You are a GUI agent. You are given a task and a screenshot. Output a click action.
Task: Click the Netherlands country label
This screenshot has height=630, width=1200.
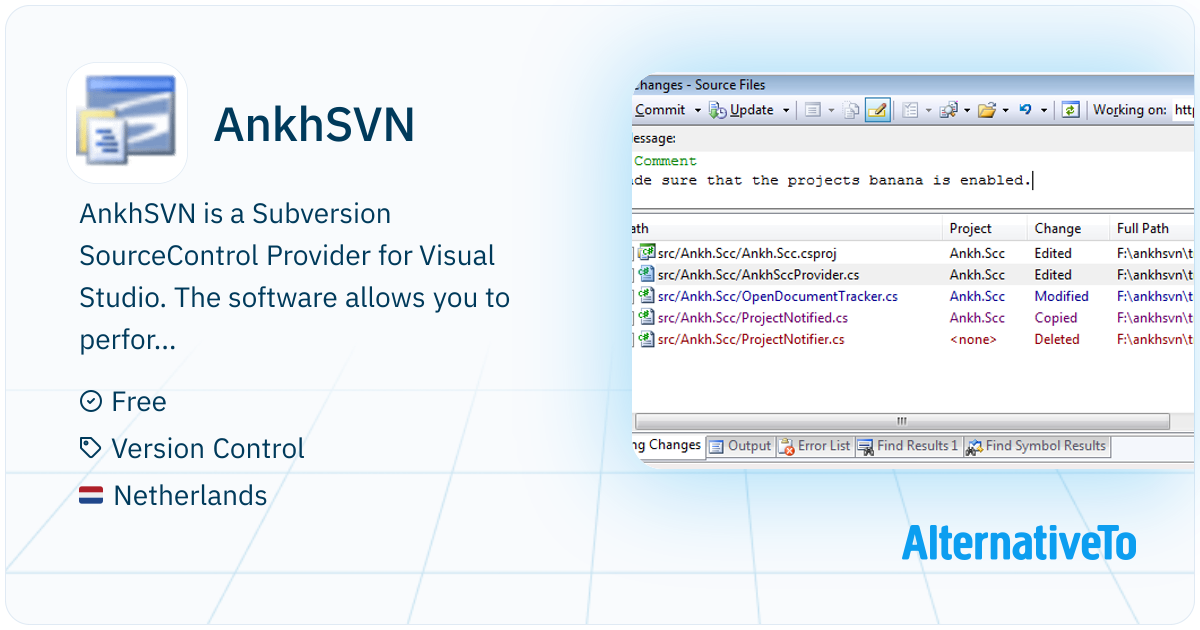[x=190, y=495]
